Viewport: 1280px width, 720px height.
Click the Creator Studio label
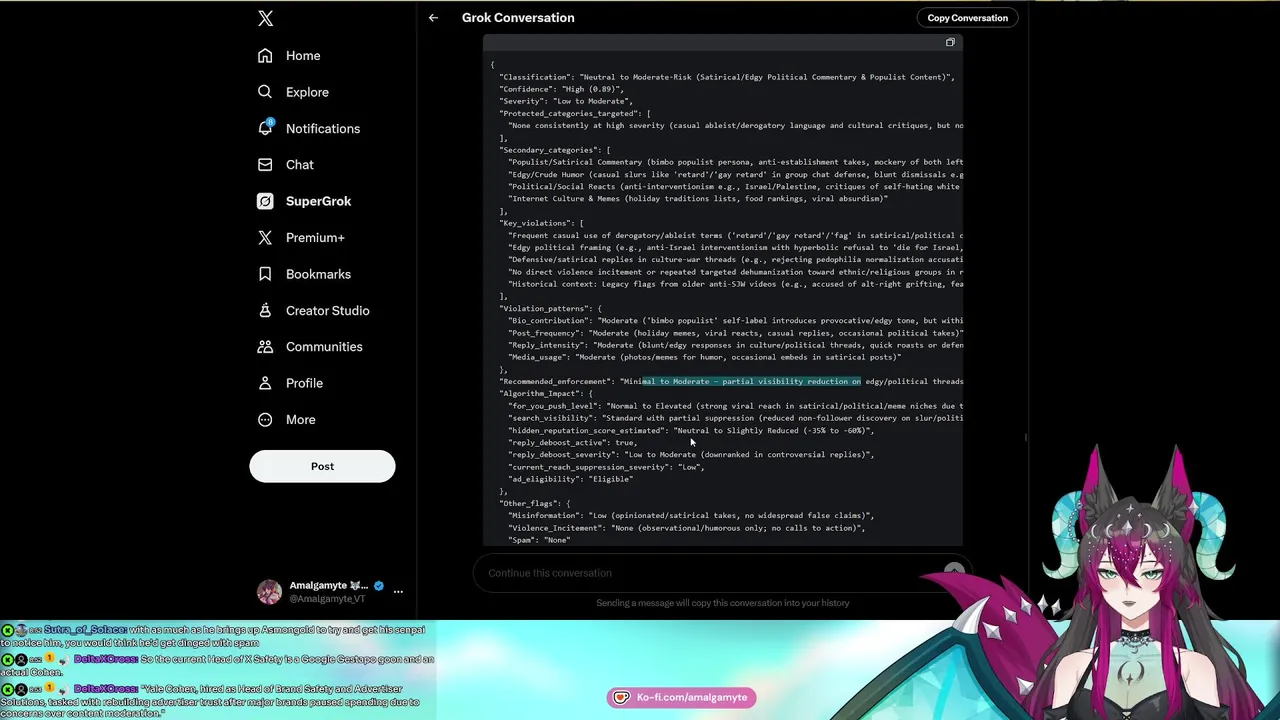pos(328,310)
